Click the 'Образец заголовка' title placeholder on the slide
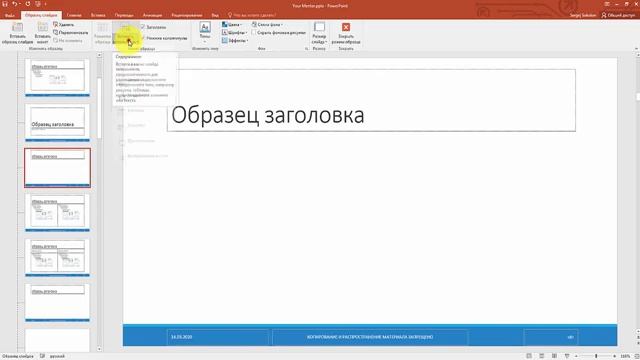Image resolution: width=640 pixels, height=360 pixels. [371, 100]
